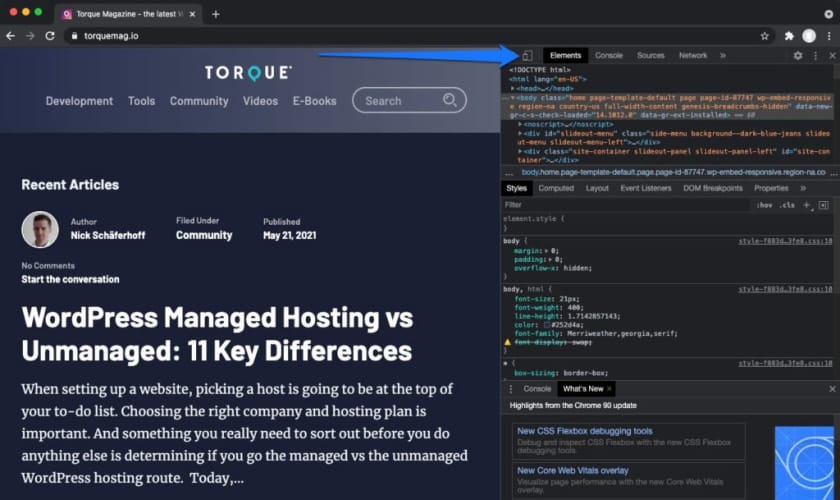
Task: Bookmark this page with the star icon
Action: tap(764, 36)
